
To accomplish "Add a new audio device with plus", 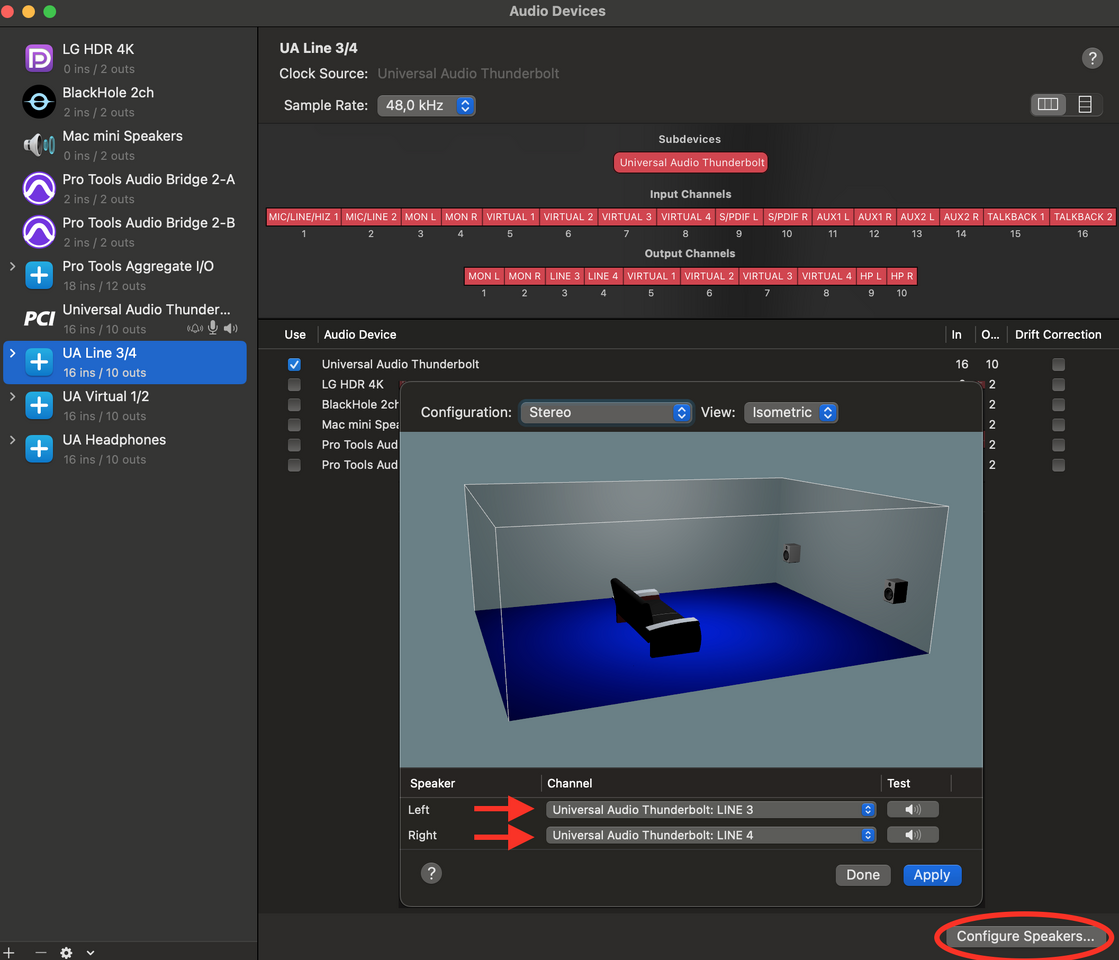I will [9, 952].
